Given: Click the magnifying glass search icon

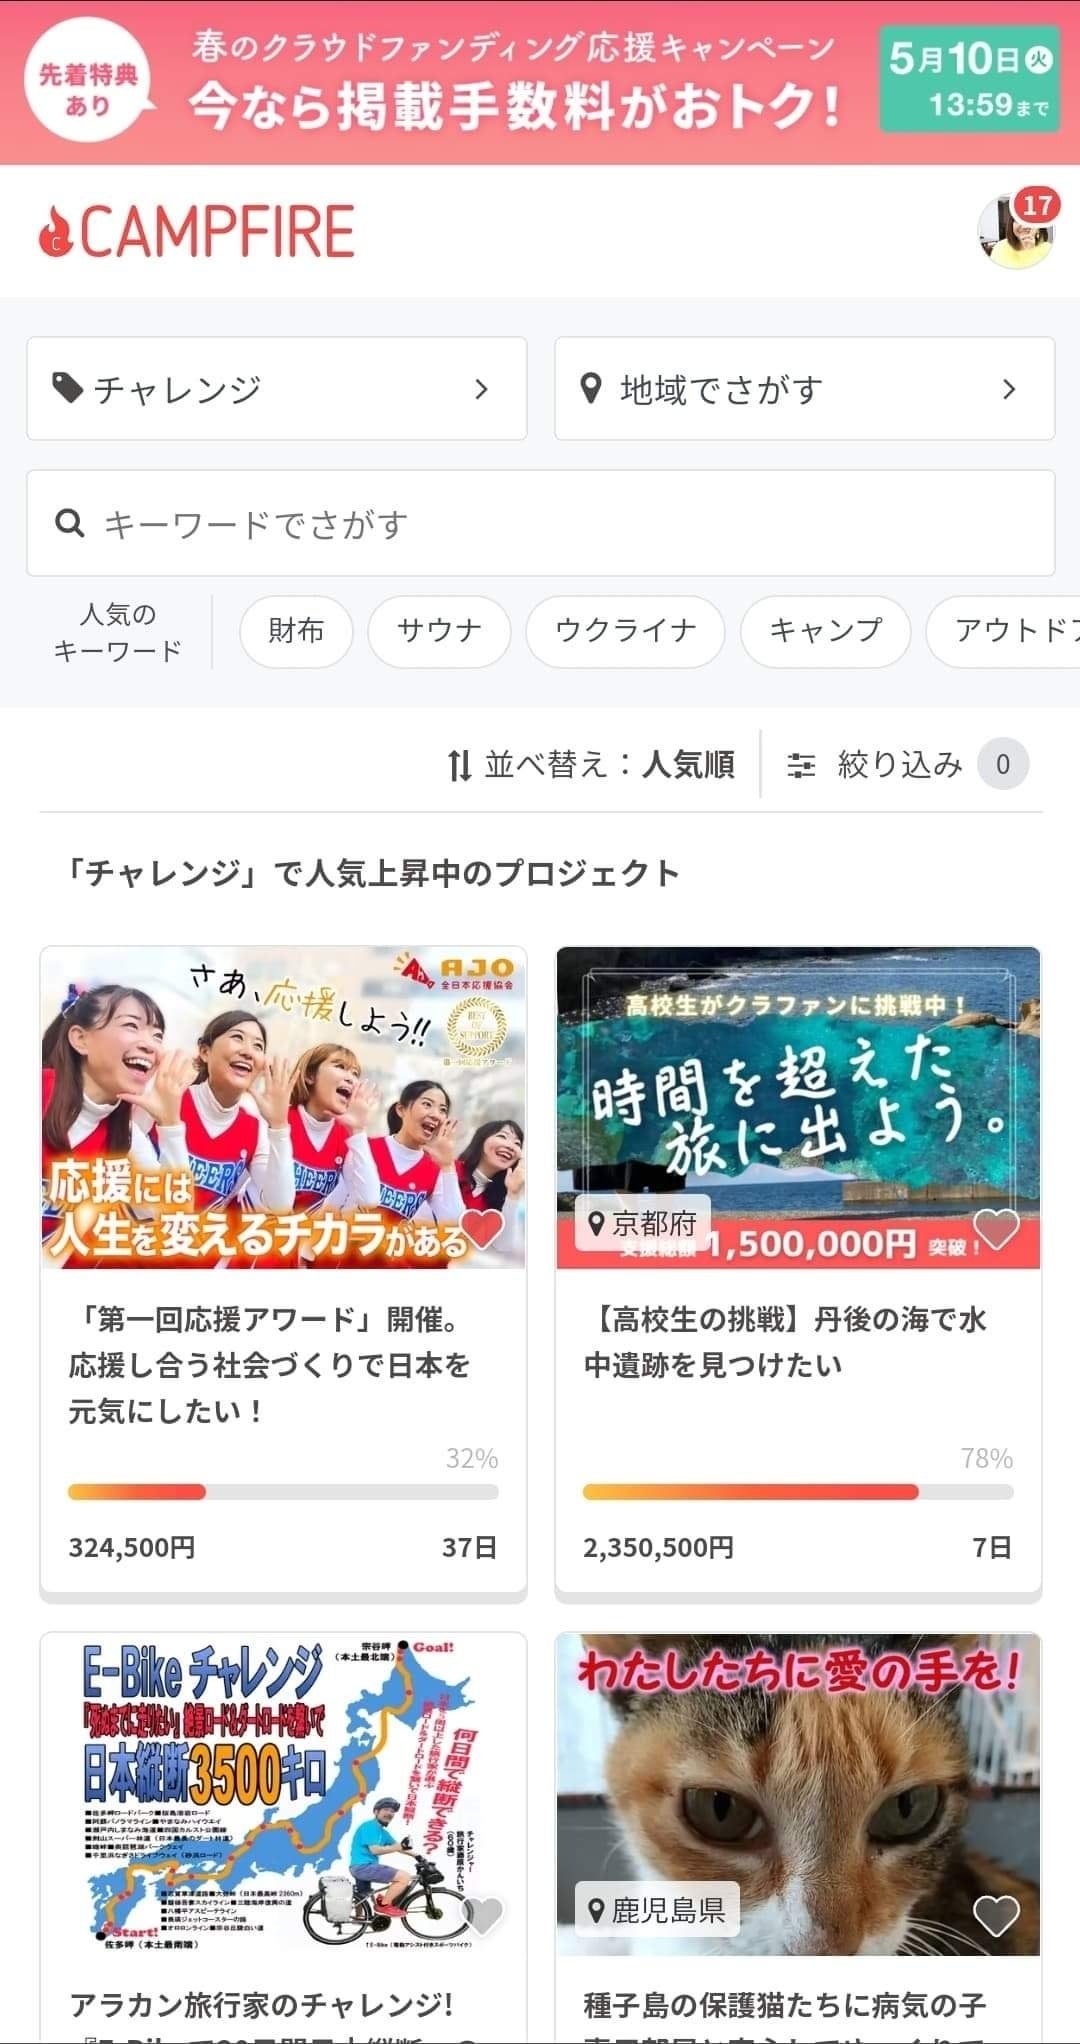Looking at the screenshot, I should [69, 523].
